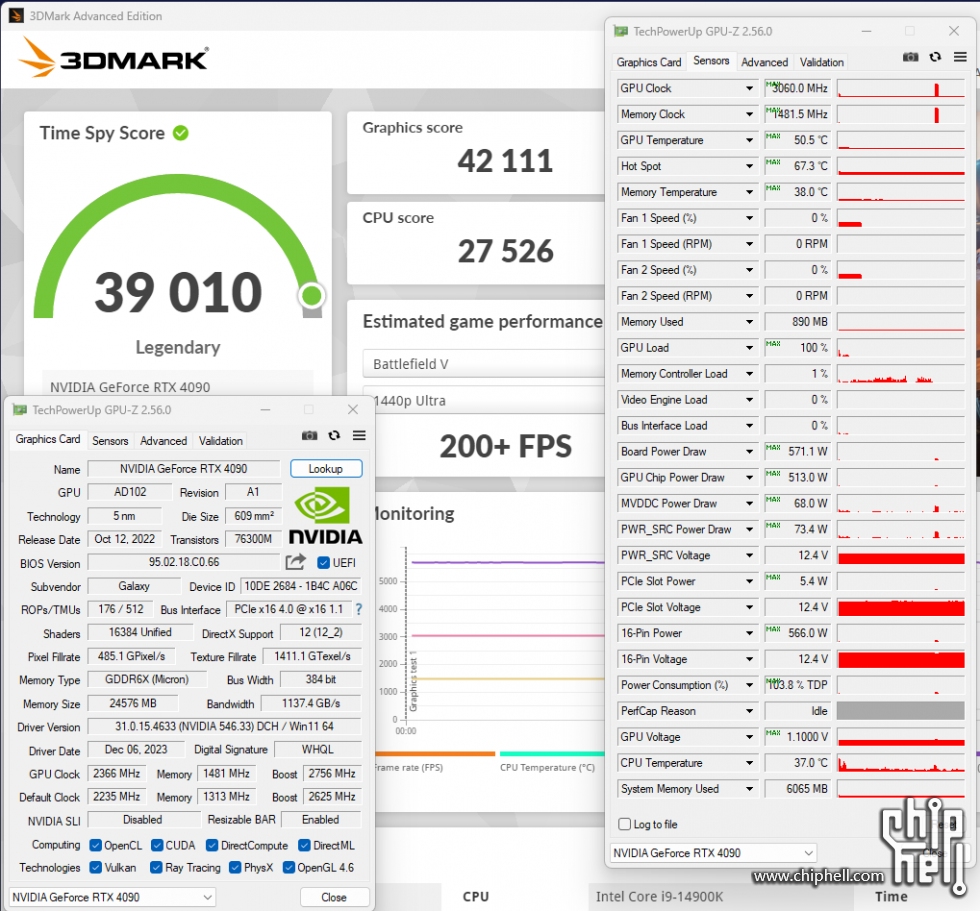Click camera icon in GPU-Z Graphics Card window

coord(309,436)
